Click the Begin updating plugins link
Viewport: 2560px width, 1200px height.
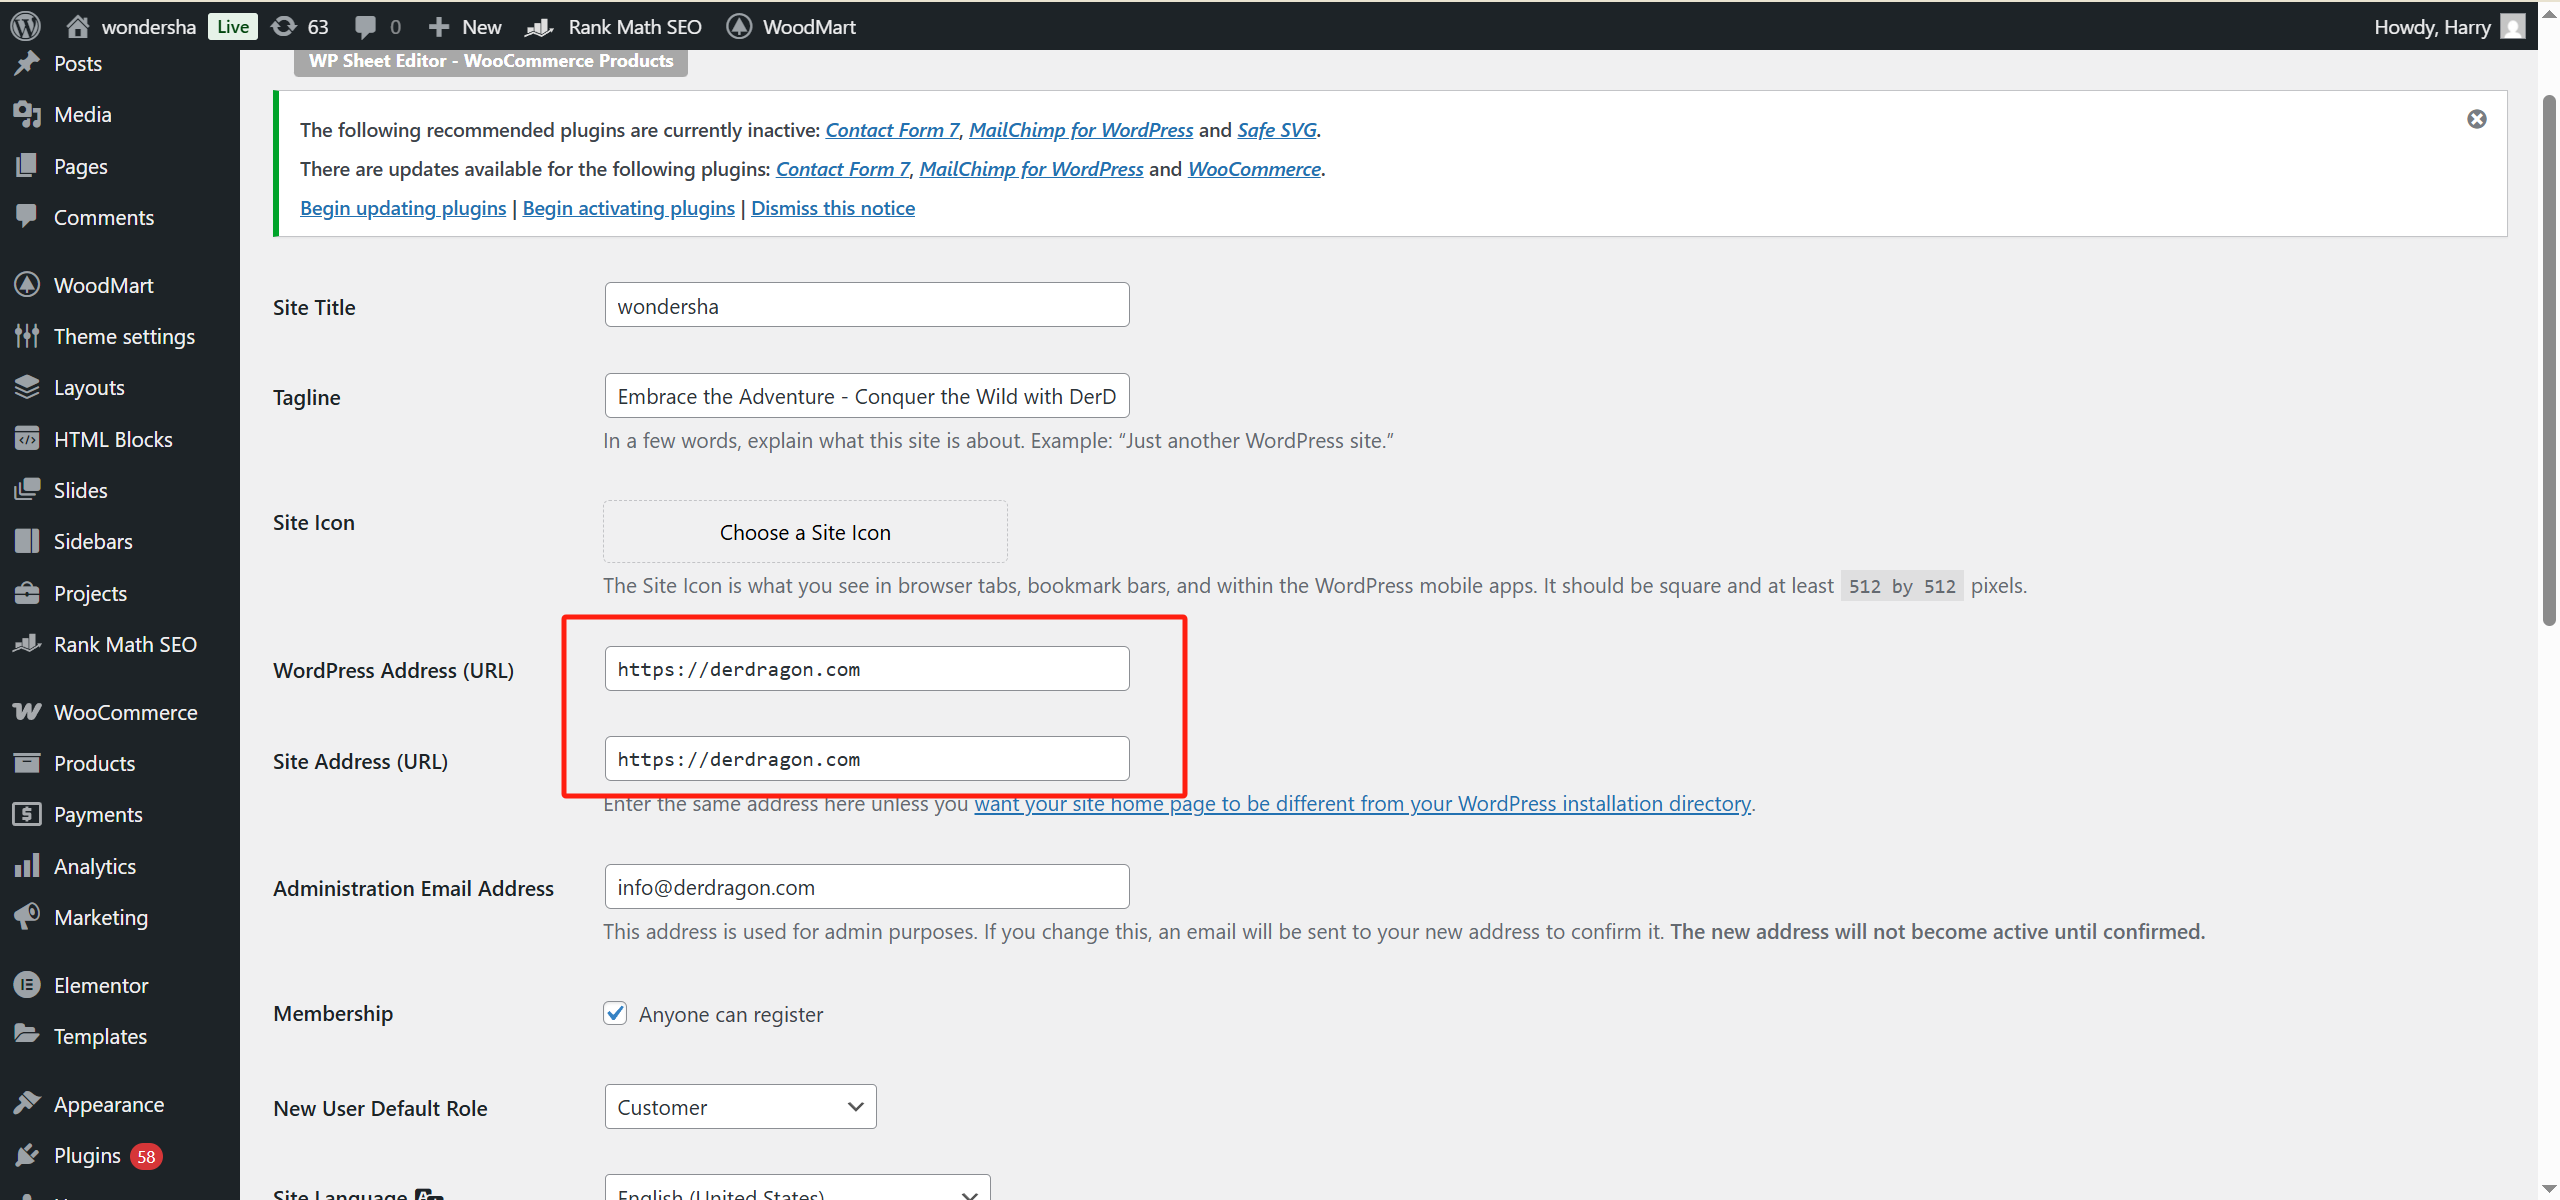[x=402, y=208]
